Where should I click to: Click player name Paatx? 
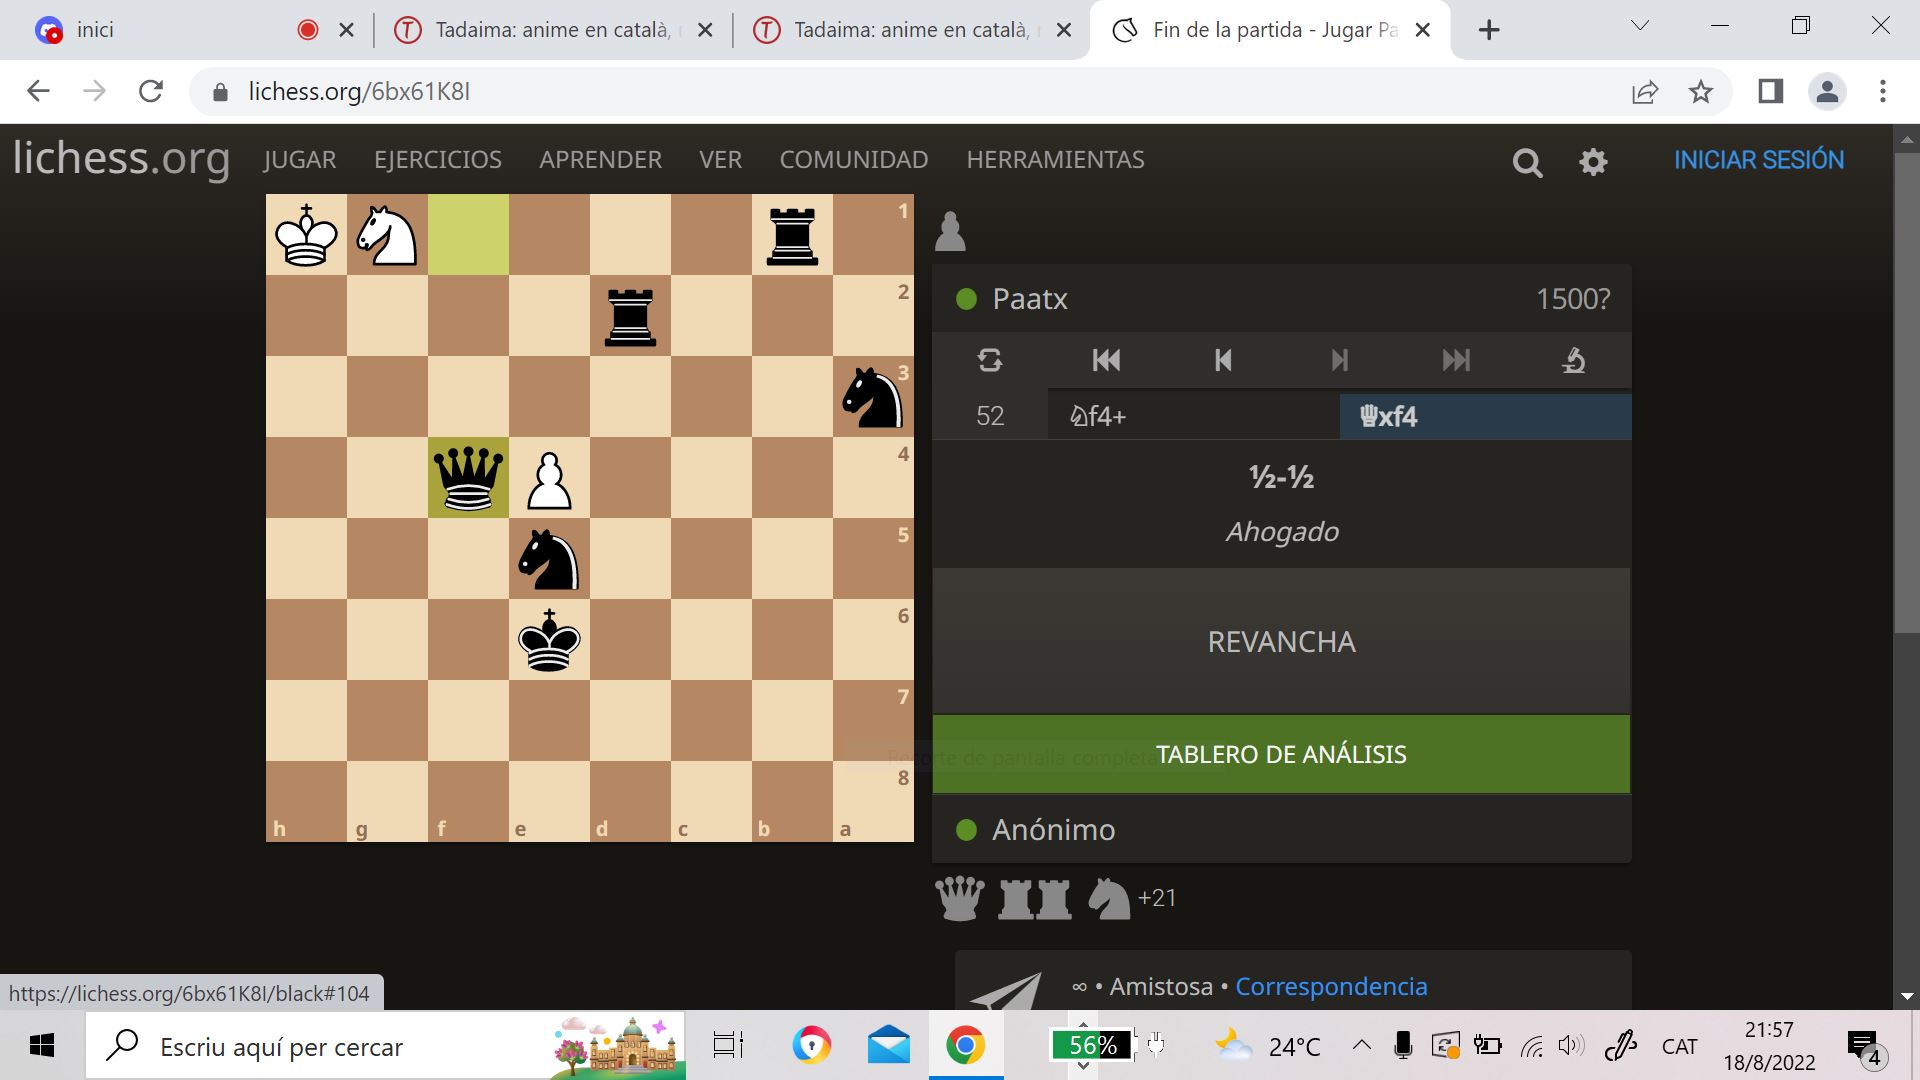1030,299
